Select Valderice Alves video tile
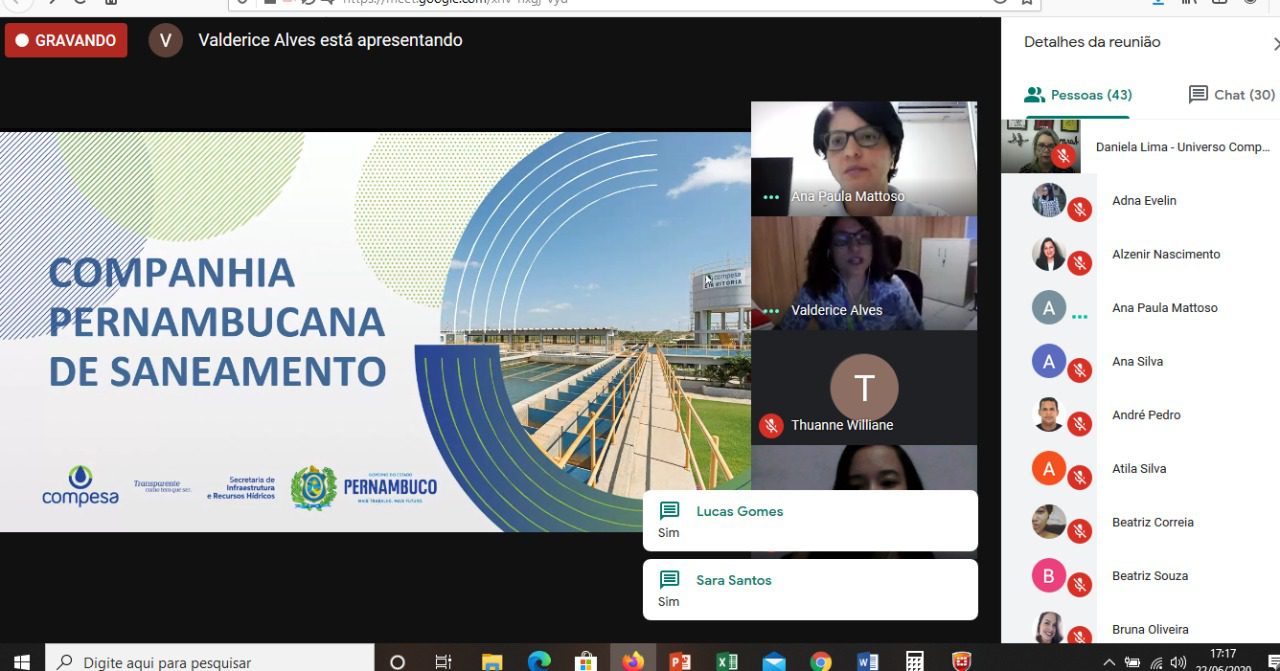 [863, 272]
